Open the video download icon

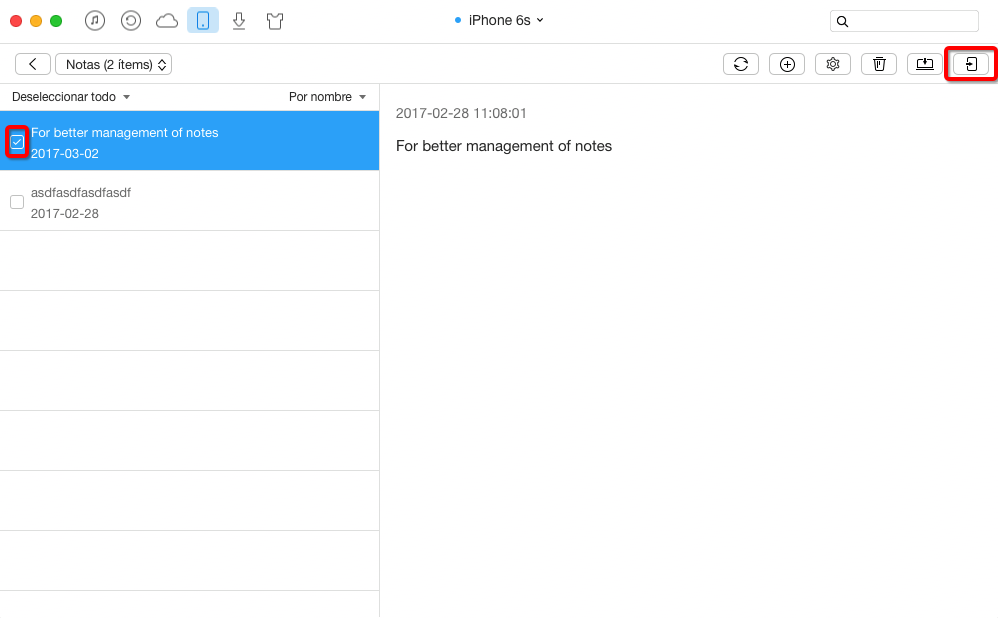coord(239,21)
